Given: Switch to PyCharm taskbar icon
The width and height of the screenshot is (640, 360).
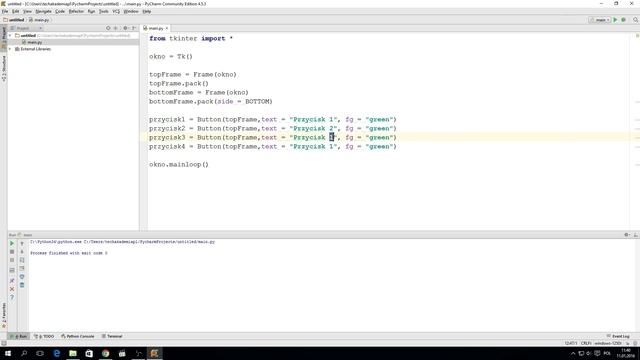Looking at the screenshot, I should click(x=154, y=353).
